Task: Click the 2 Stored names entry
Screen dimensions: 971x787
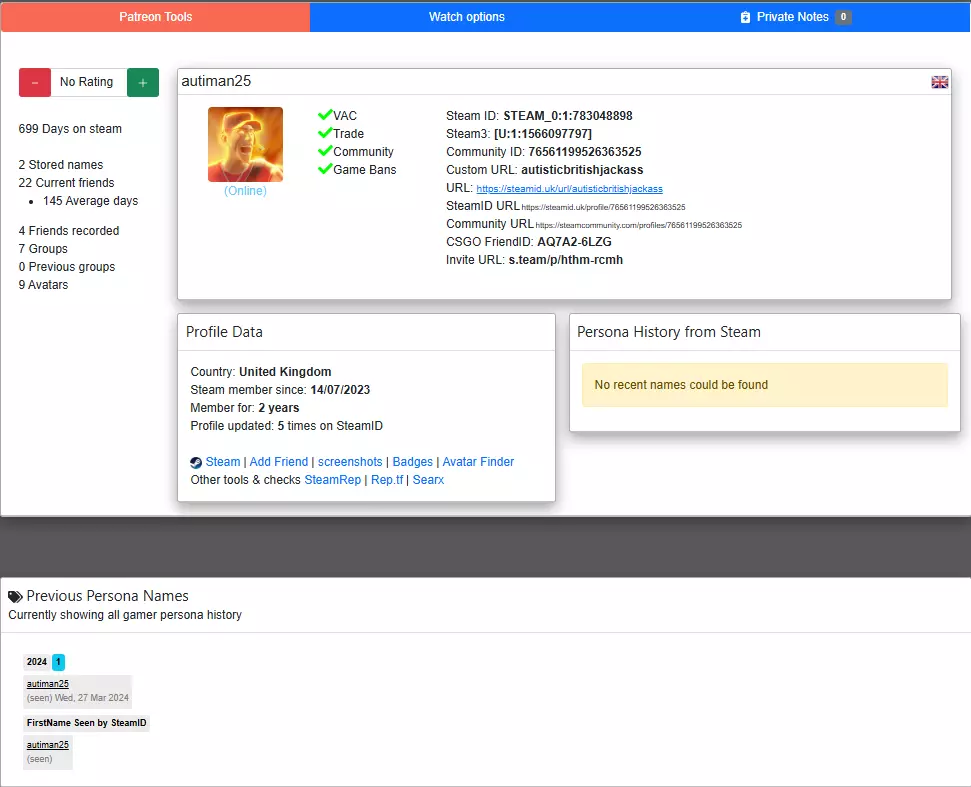Action: click(61, 165)
